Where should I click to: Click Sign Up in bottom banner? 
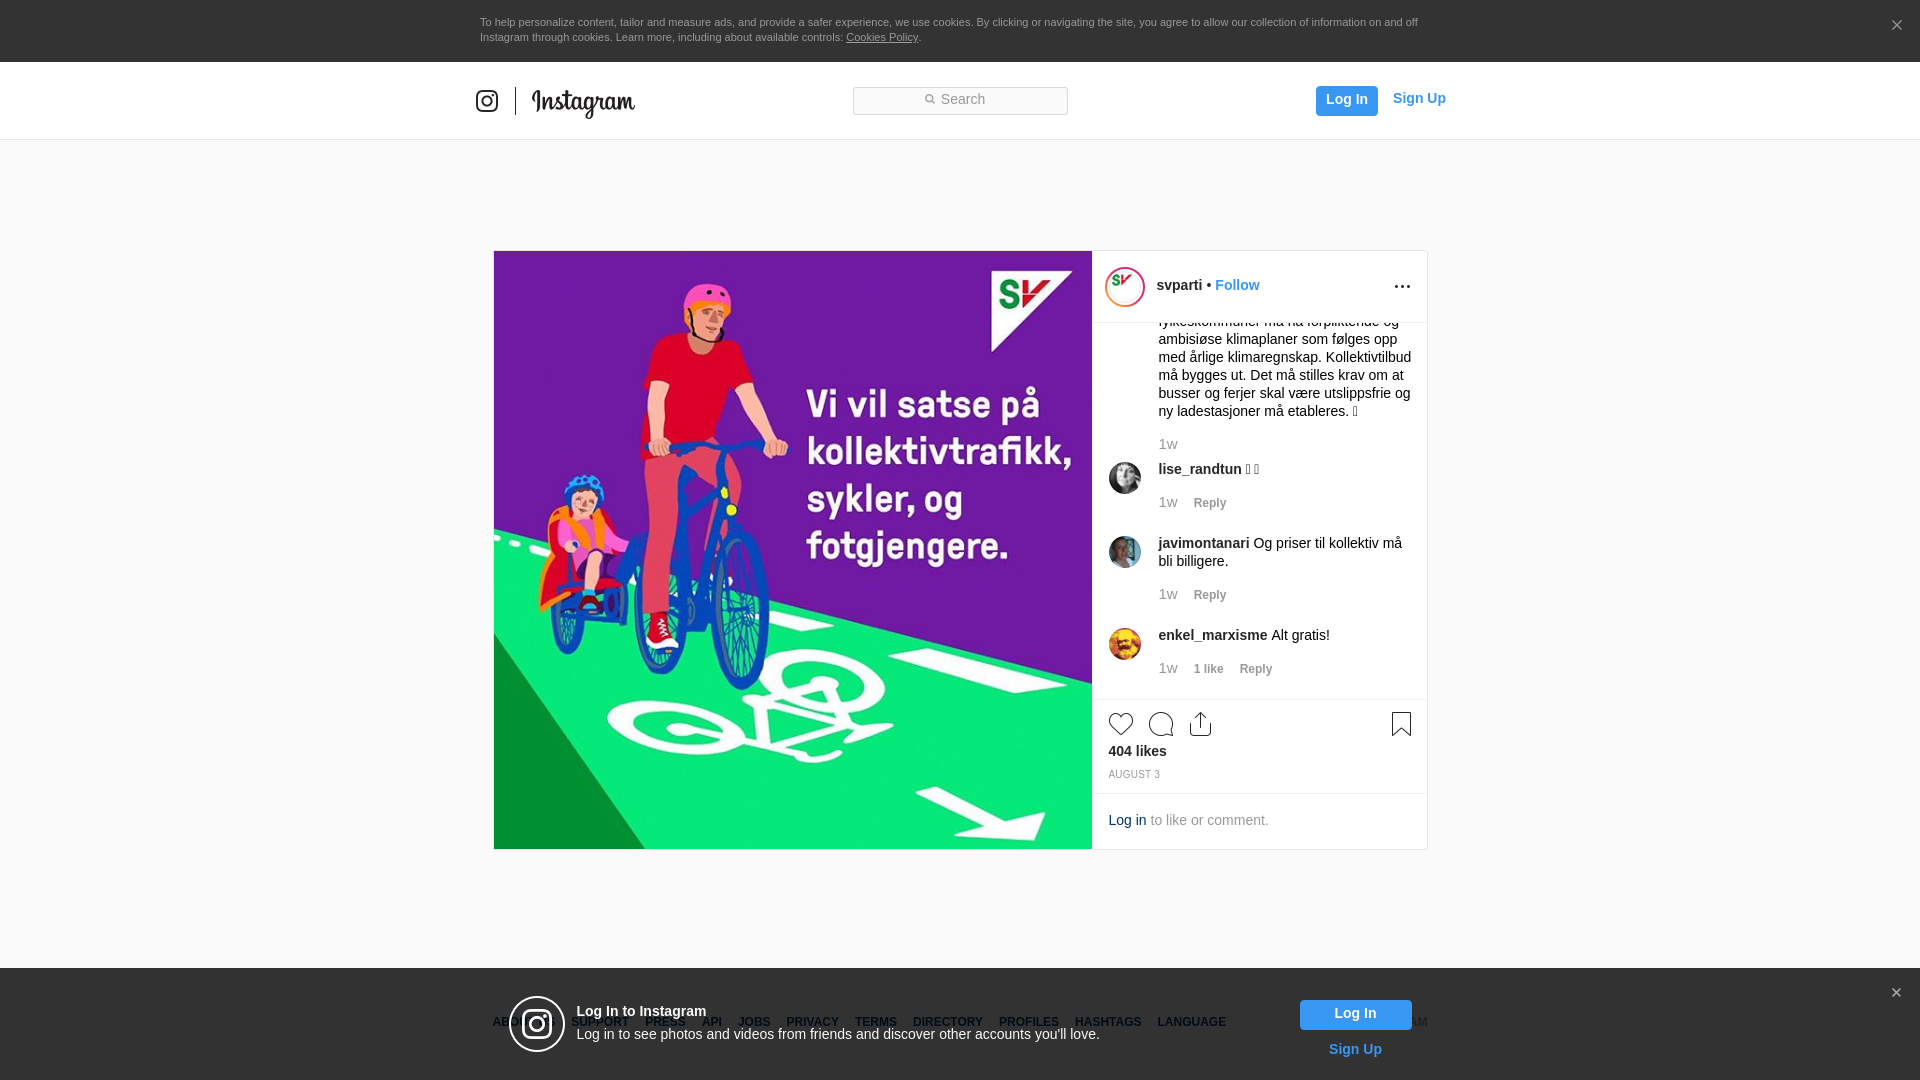pos(1355,1049)
